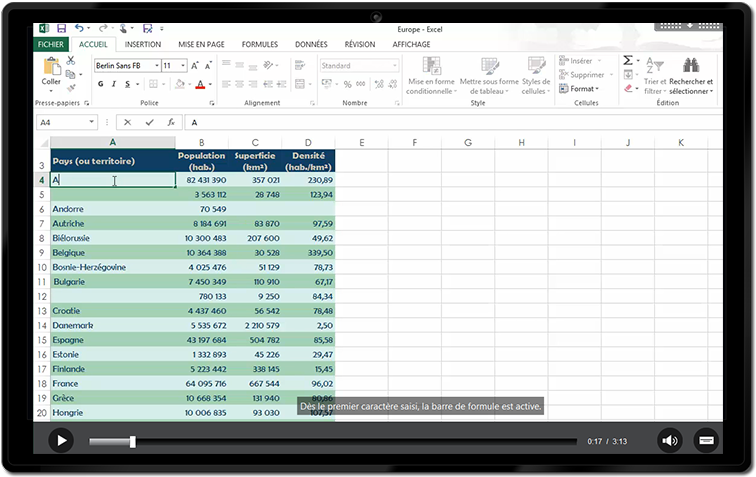Switch to the INSERTION ribbon tab

(143, 44)
